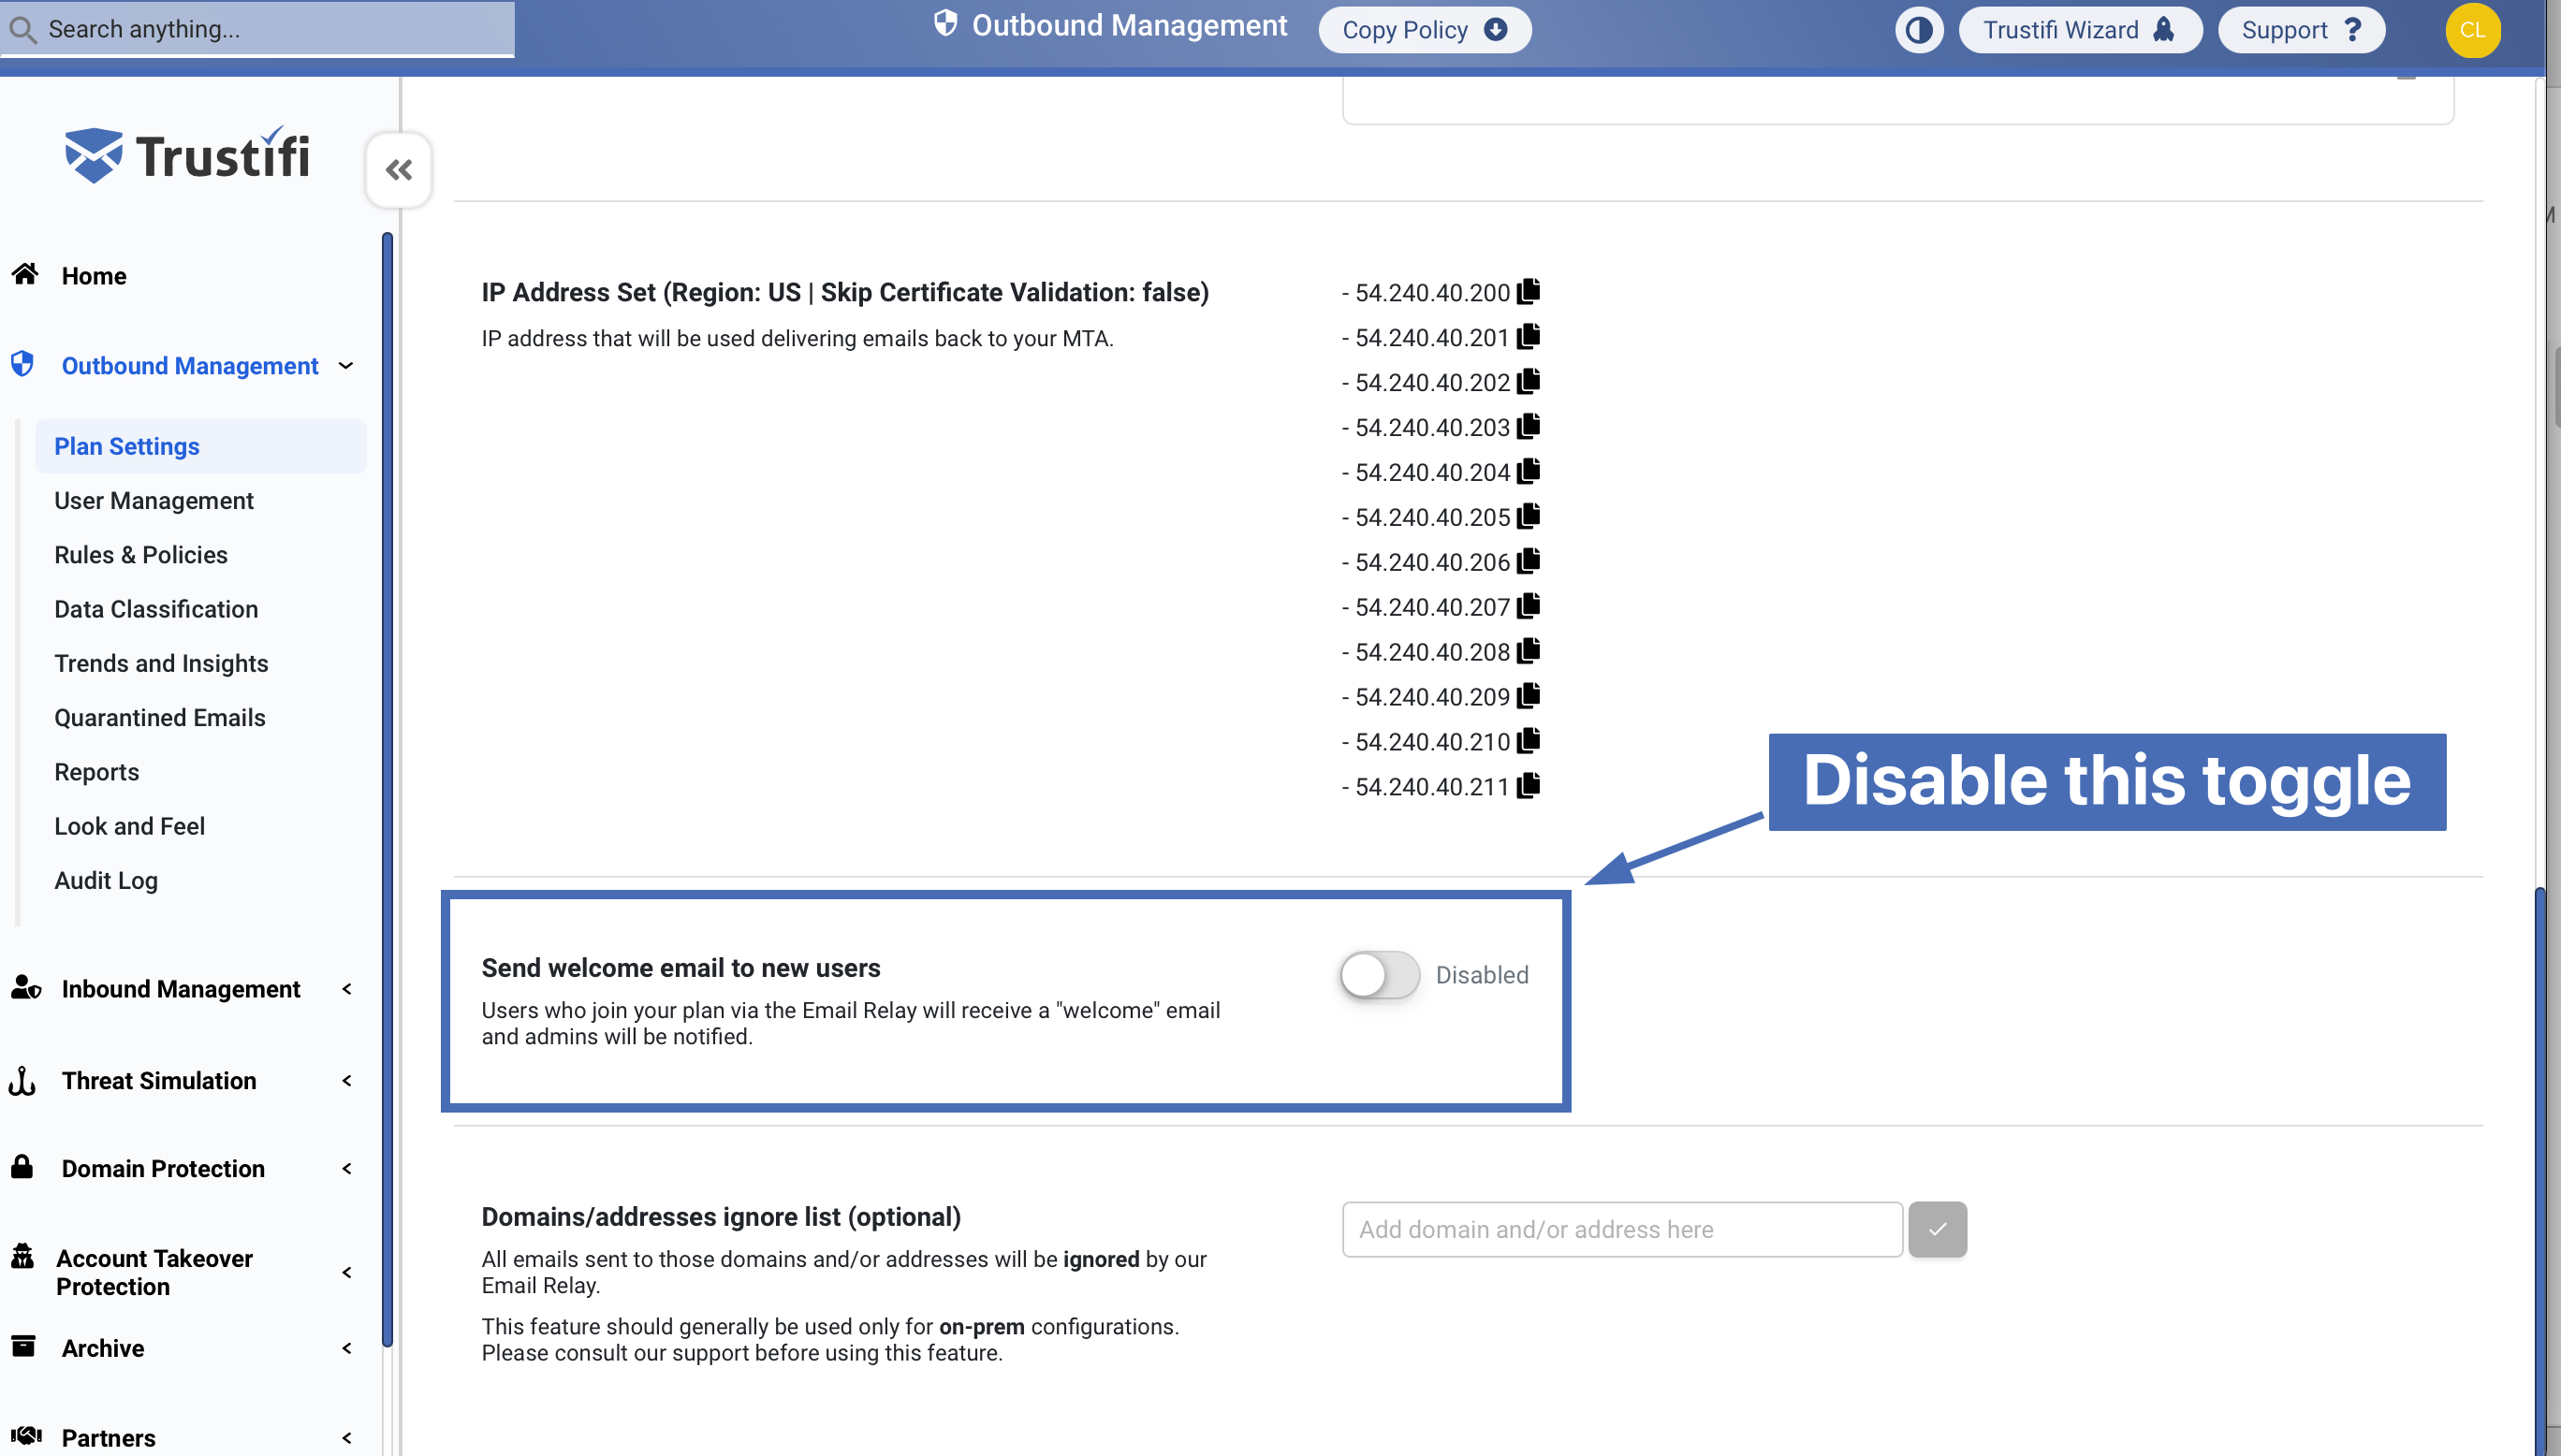View Trends and Insights

161,663
